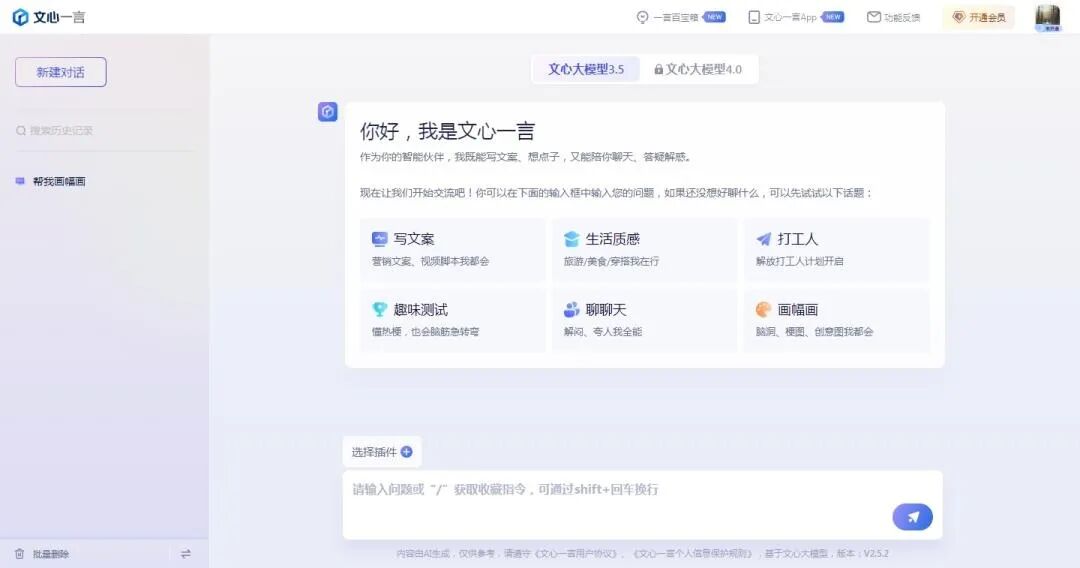Focus the 搜索历史记录 search box

coord(103,130)
